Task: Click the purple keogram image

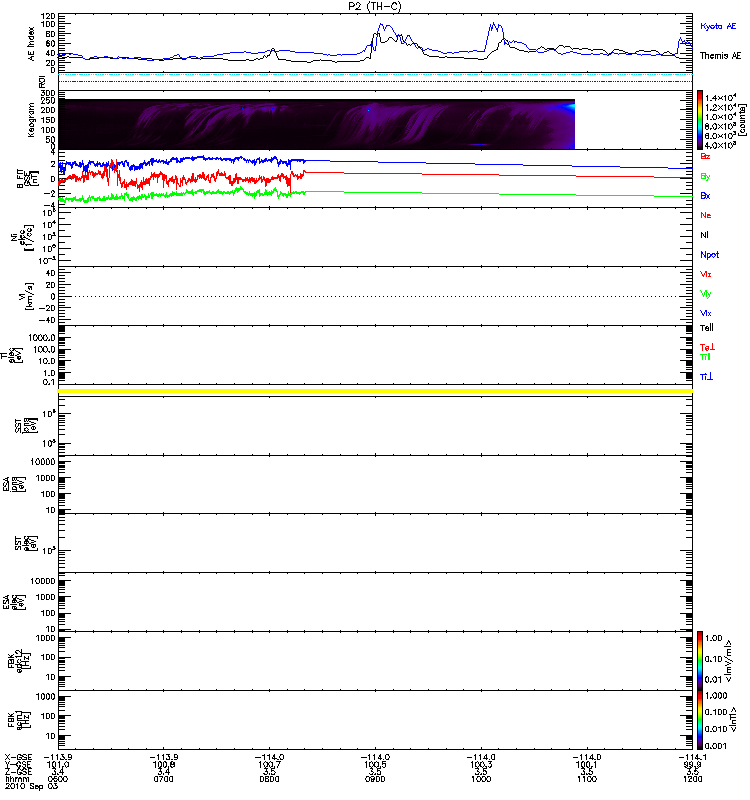Action: tap(316, 124)
